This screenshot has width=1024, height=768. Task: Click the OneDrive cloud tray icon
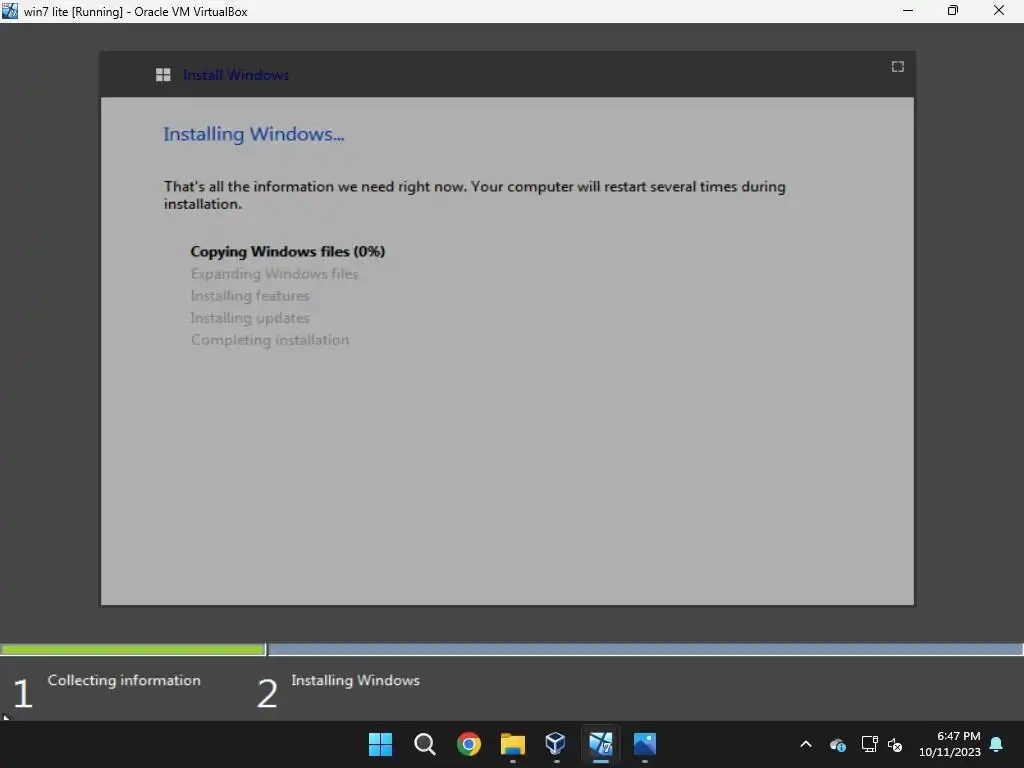(x=838, y=744)
